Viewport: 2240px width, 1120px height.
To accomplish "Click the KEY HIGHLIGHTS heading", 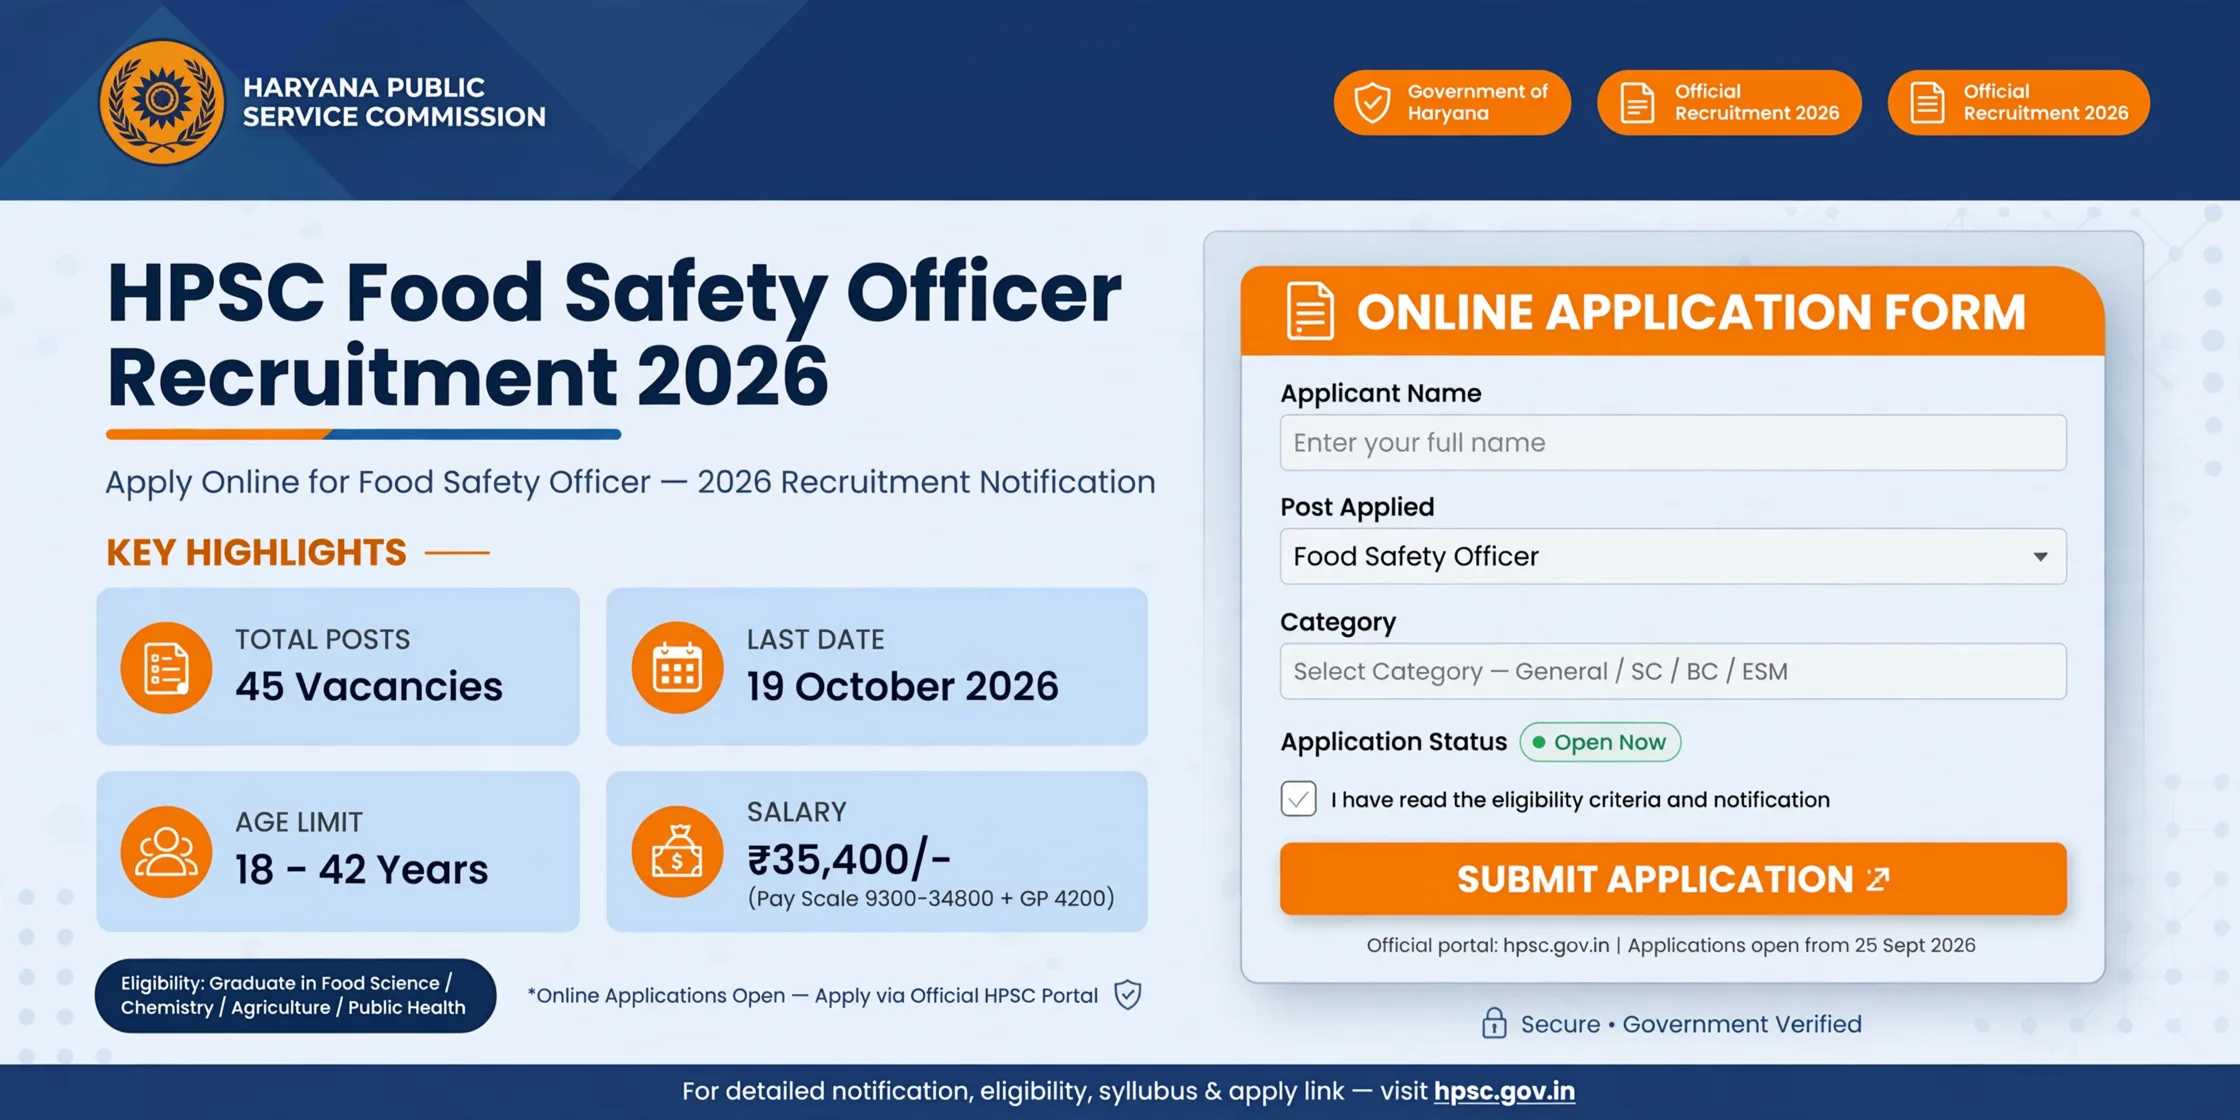I will coord(256,552).
